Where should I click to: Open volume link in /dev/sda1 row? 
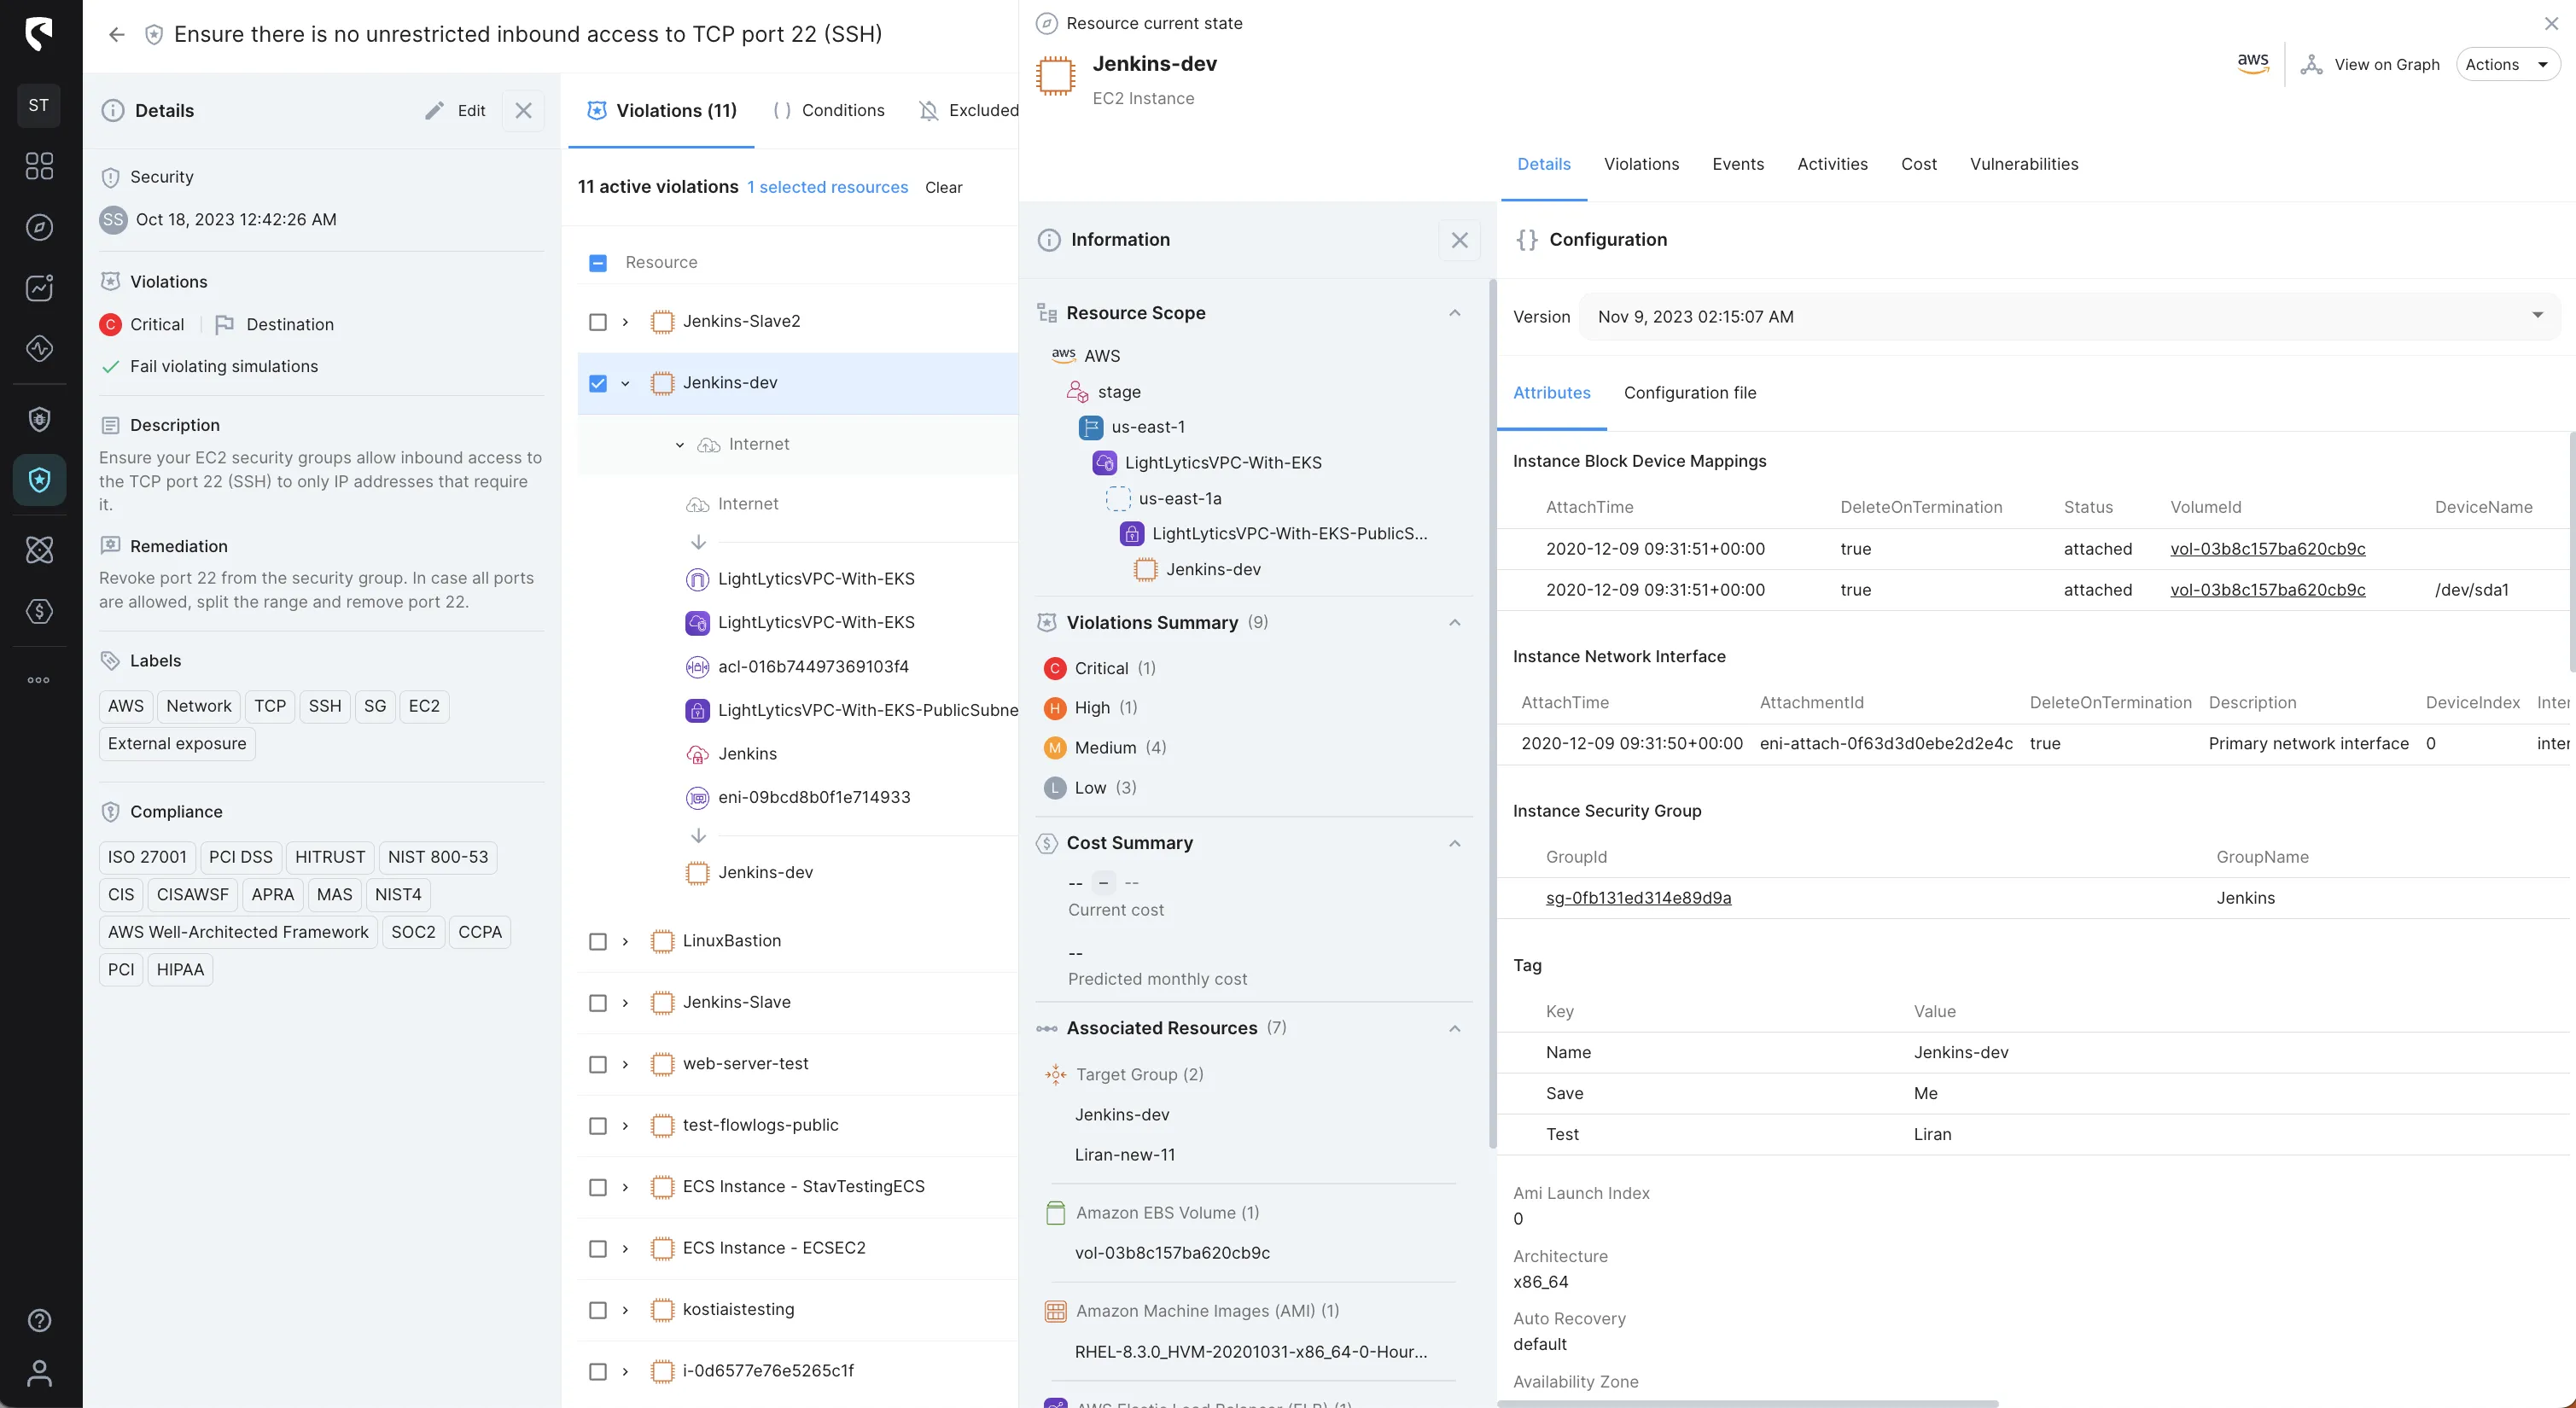2267,590
